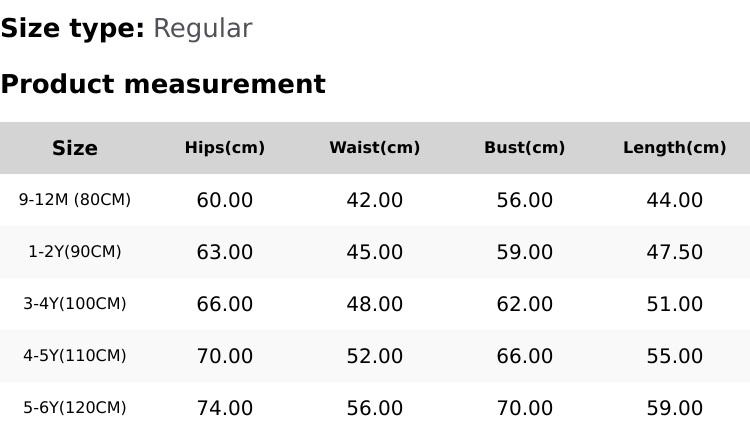Image resolution: width=750 pixels, height=434 pixels.
Task: Select the 5-6Y(120CM) size row label
Action: [x=75, y=408]
